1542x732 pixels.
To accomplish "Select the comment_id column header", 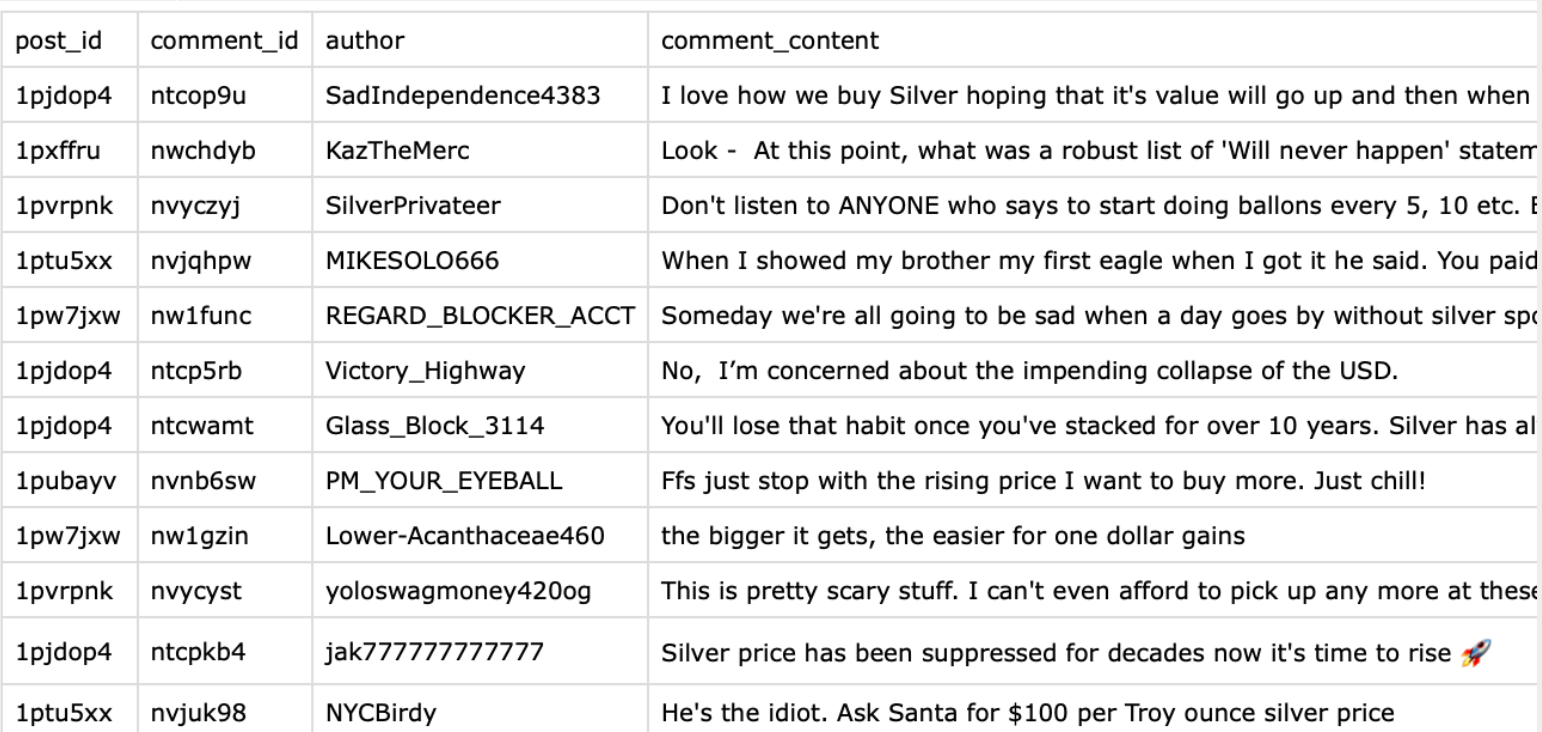I will (x=224, y=41).
